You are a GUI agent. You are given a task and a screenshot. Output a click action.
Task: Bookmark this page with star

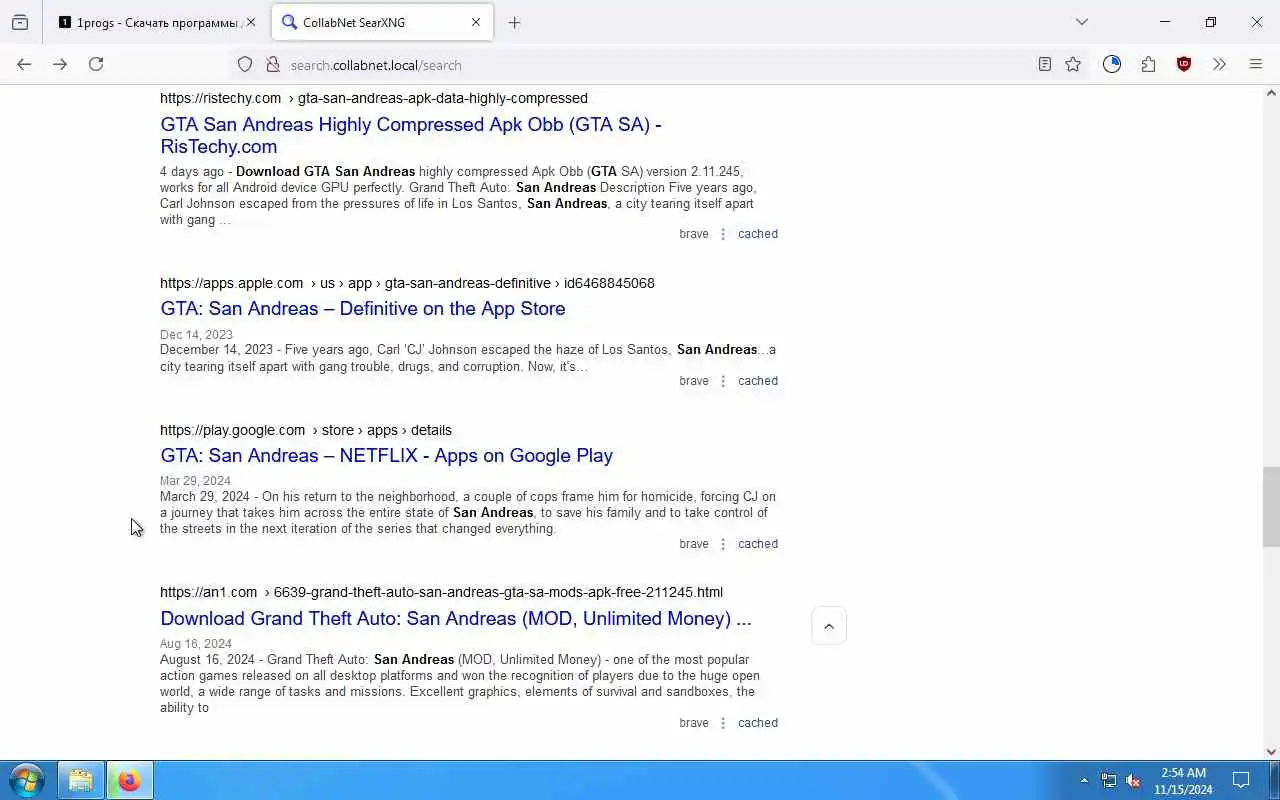click(1073, 64)
